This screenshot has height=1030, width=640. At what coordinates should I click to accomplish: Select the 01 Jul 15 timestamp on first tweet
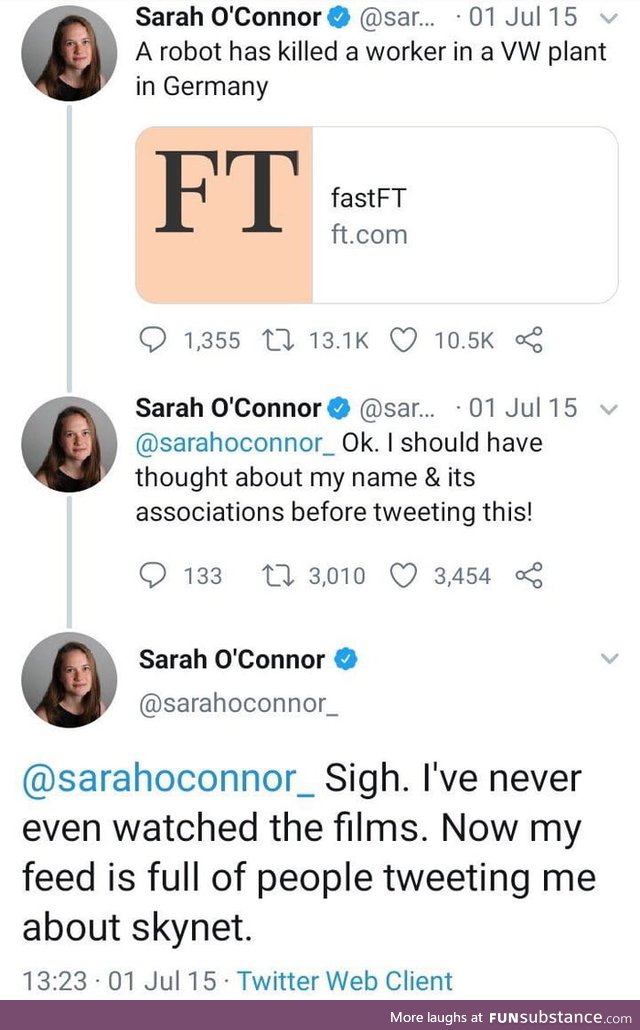pos(523,16)
